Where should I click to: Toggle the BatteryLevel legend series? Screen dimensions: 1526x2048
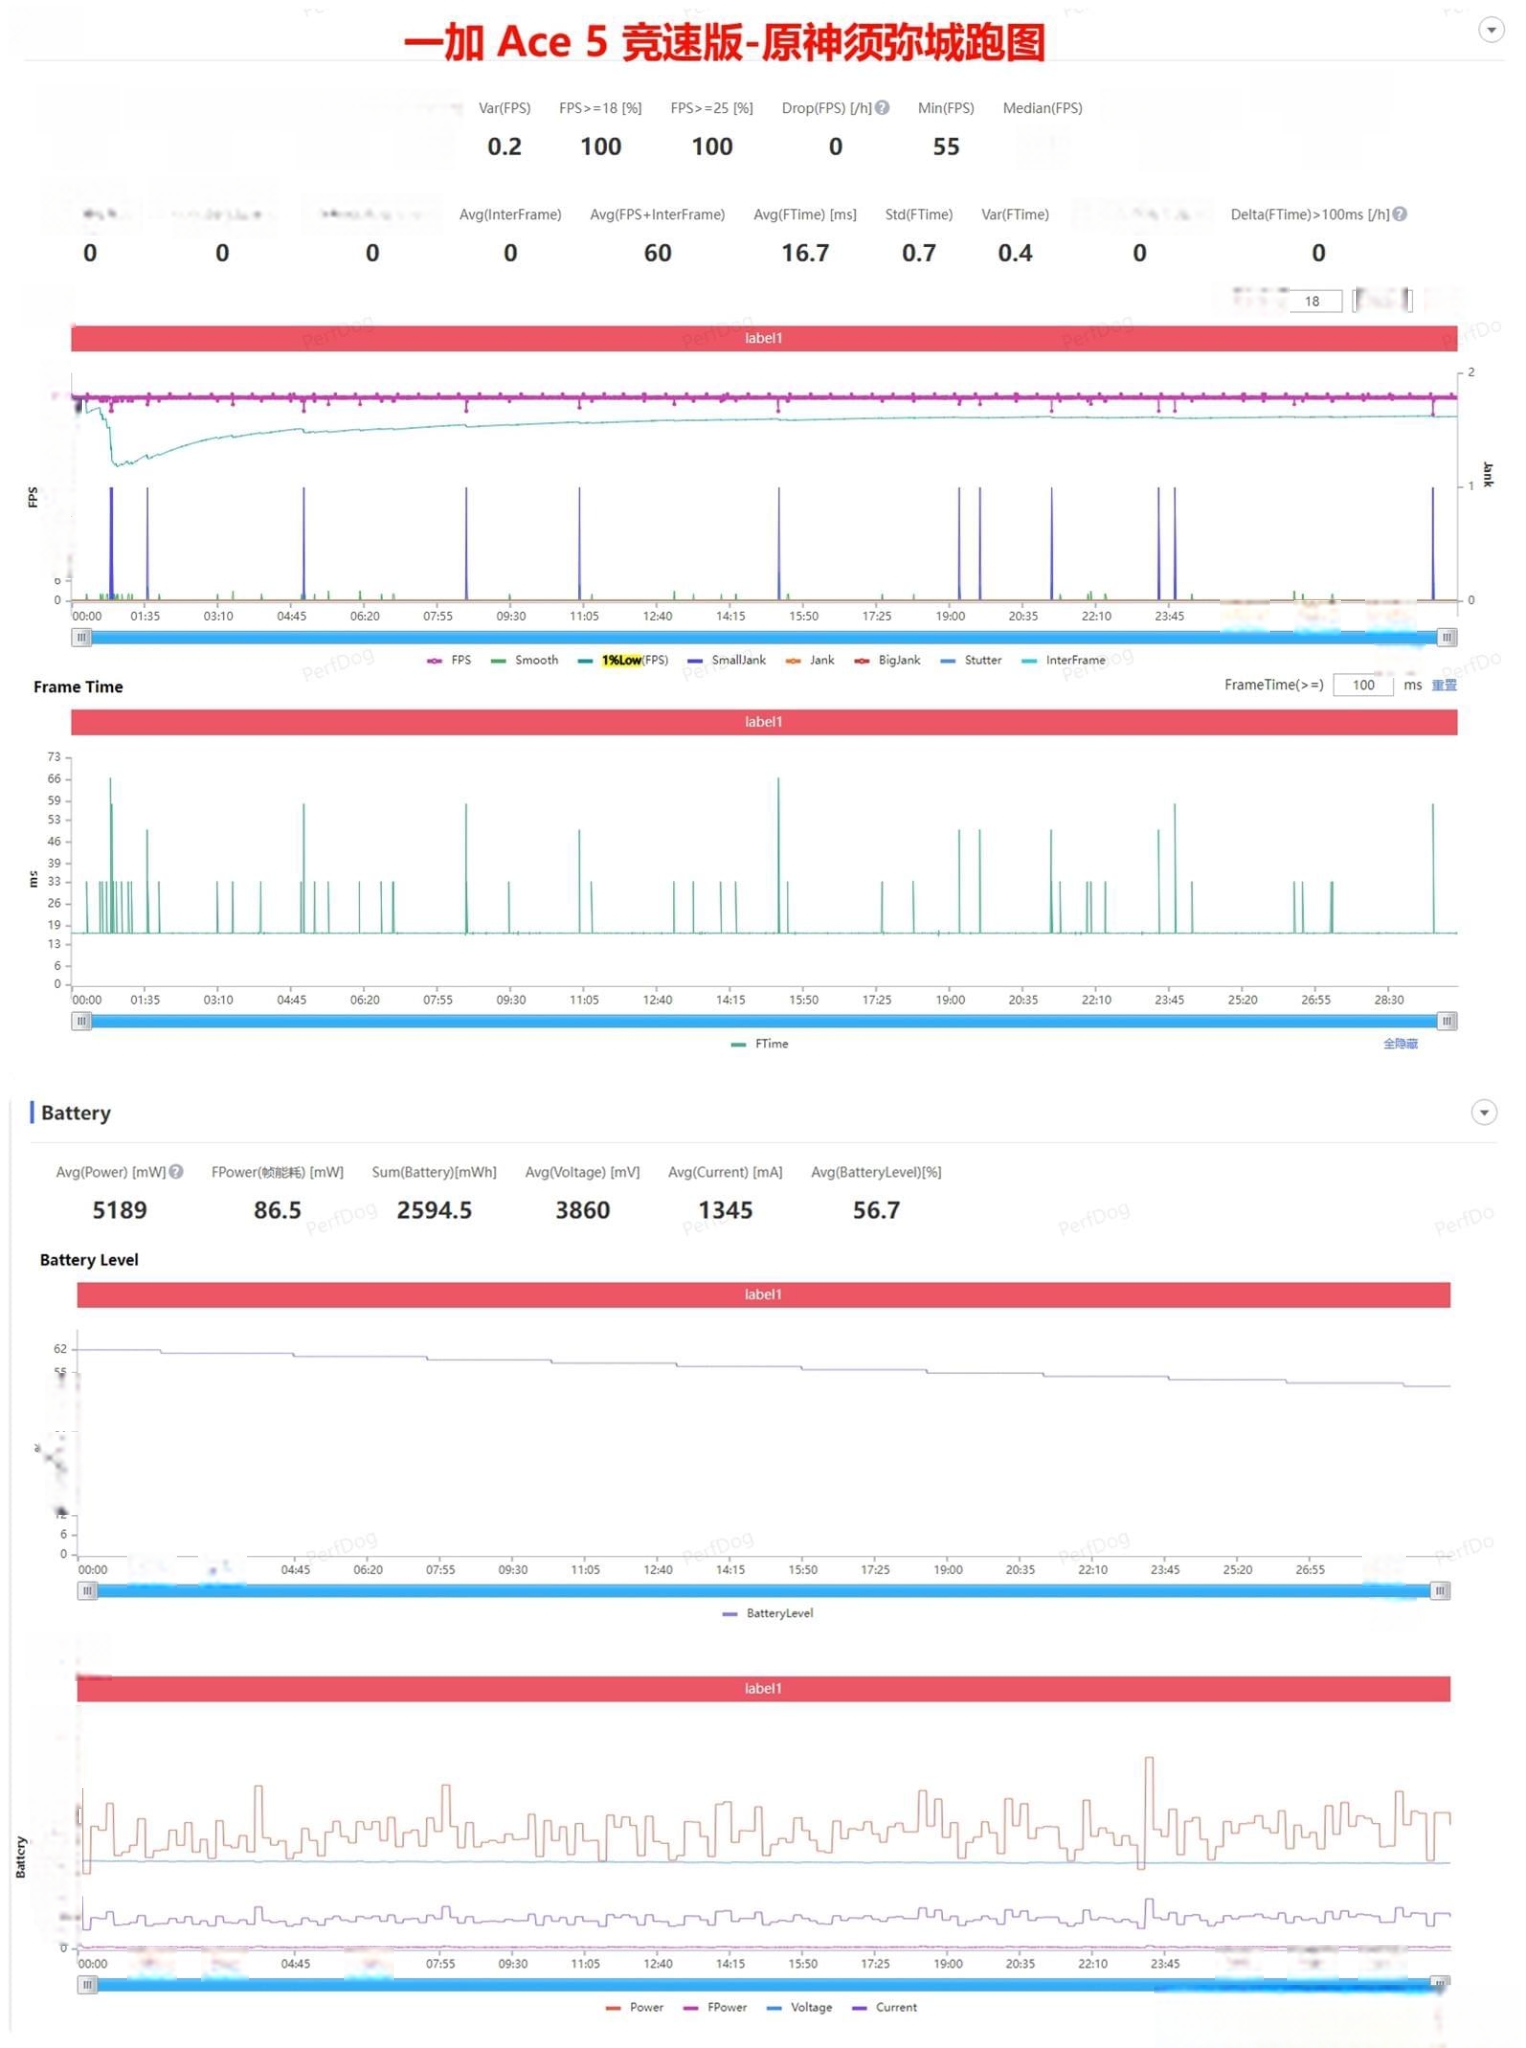(768, 1613)
